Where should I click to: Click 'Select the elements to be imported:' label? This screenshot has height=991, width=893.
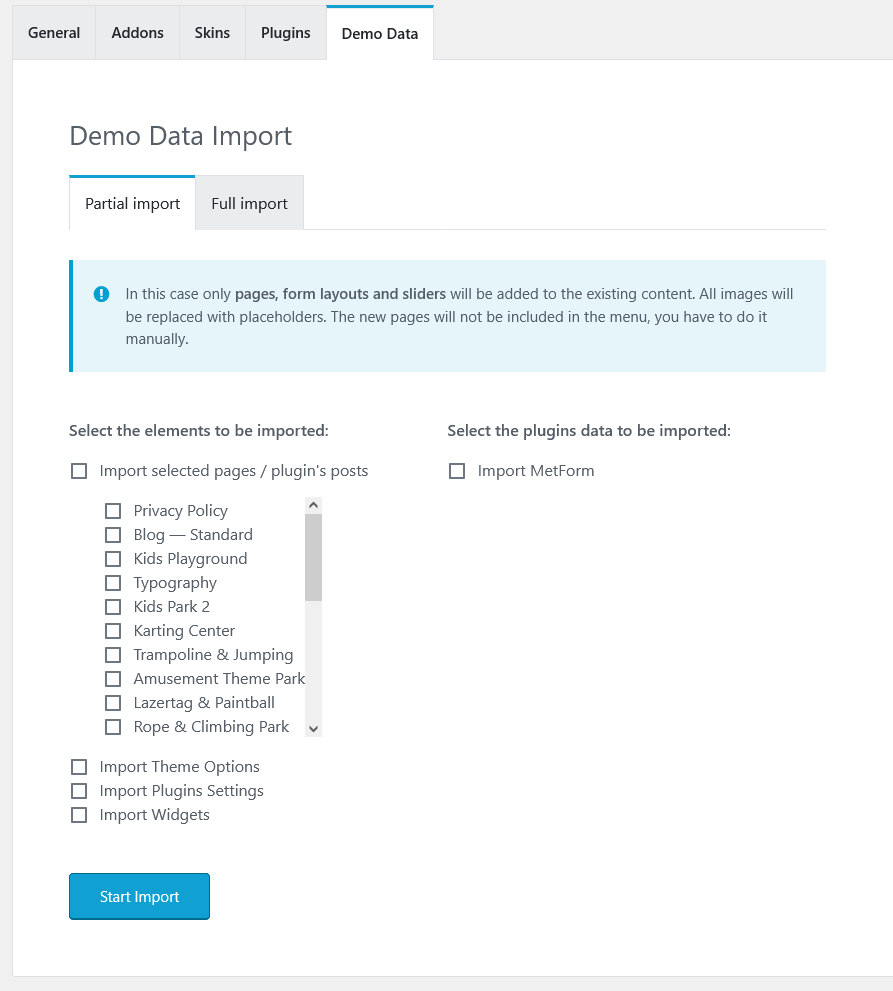pos(198,430)
